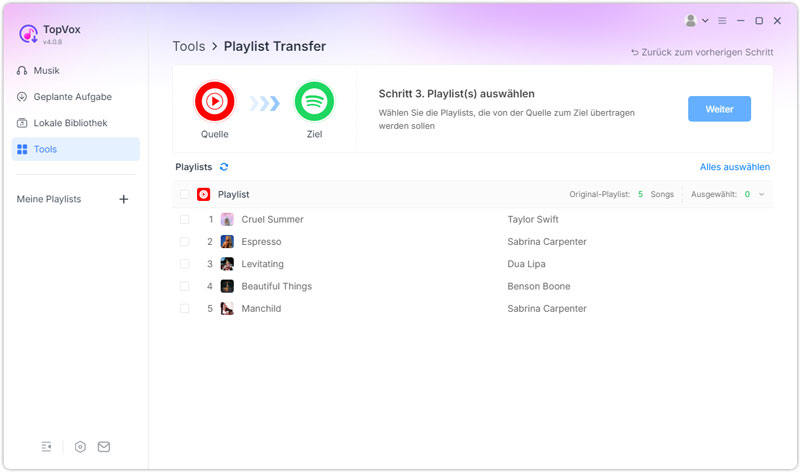Click the Musik headphones icon

22,70
